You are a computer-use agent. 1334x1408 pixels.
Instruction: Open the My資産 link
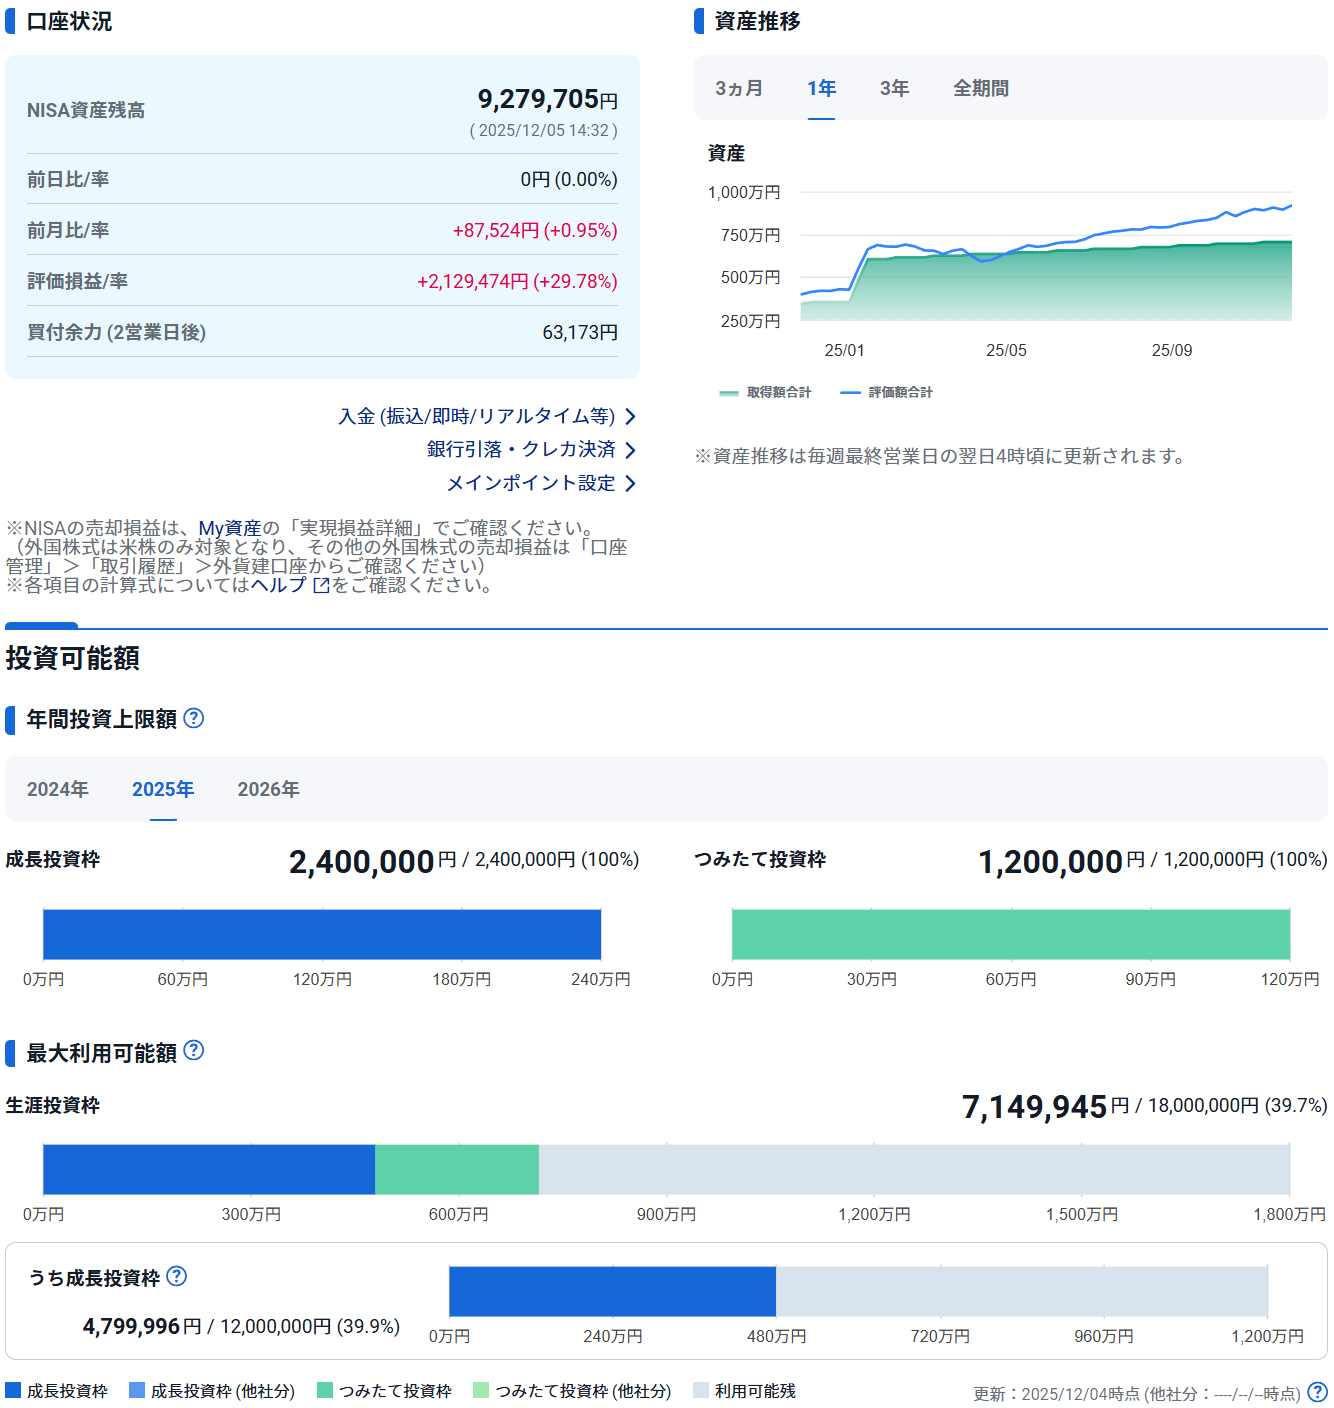click(x=229, y=528)
